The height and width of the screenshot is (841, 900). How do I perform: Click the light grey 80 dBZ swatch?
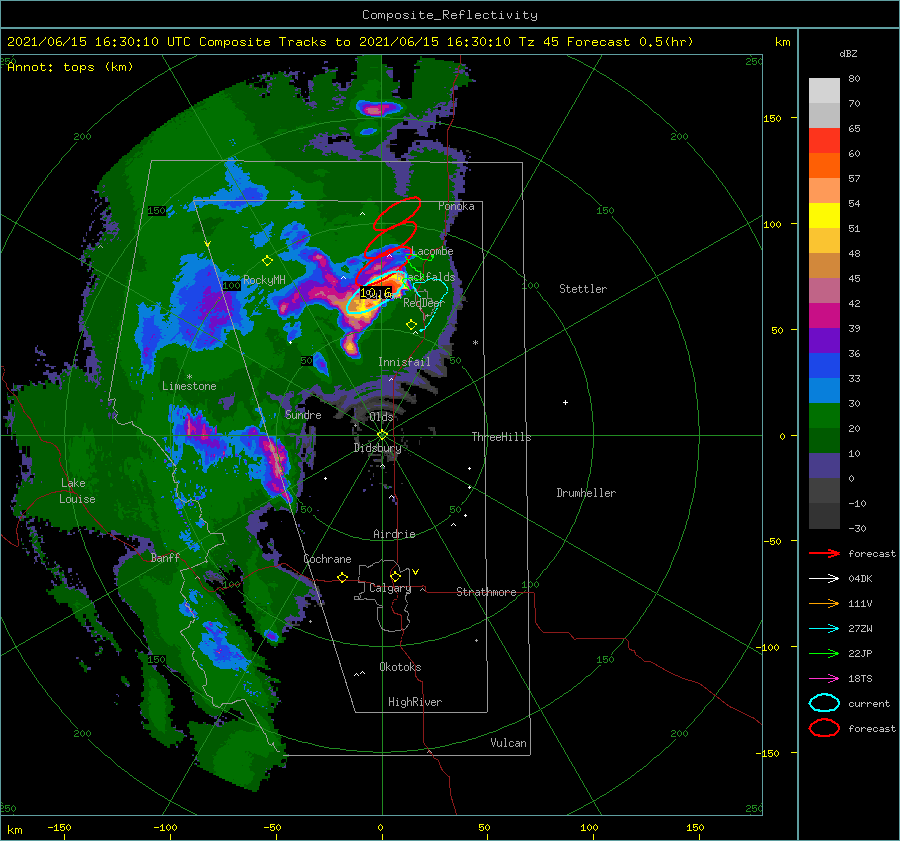(824, 90)
